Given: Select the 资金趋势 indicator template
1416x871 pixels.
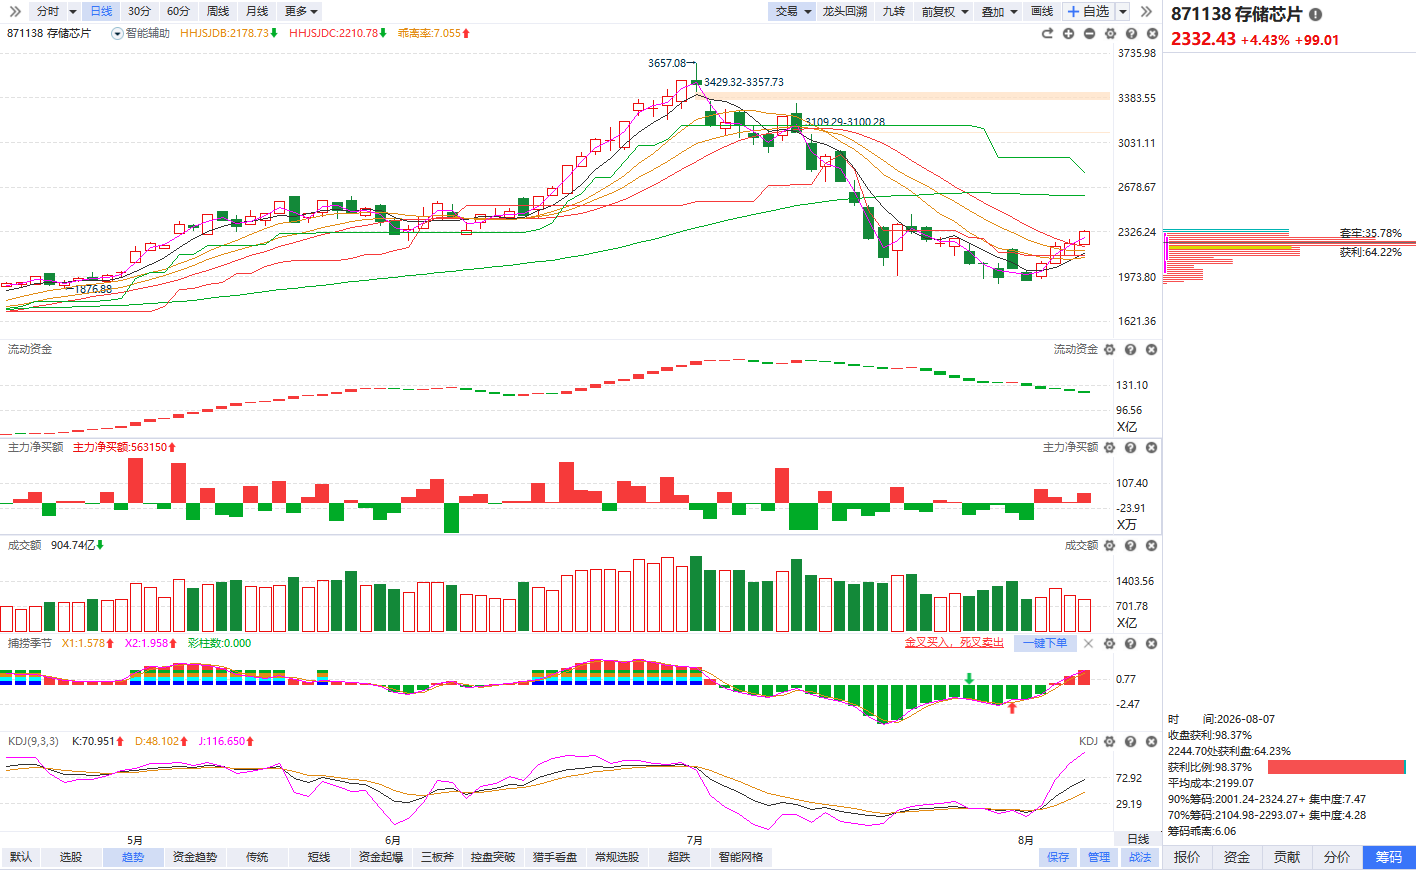Looking at the screenshot, I should (194, 857).
